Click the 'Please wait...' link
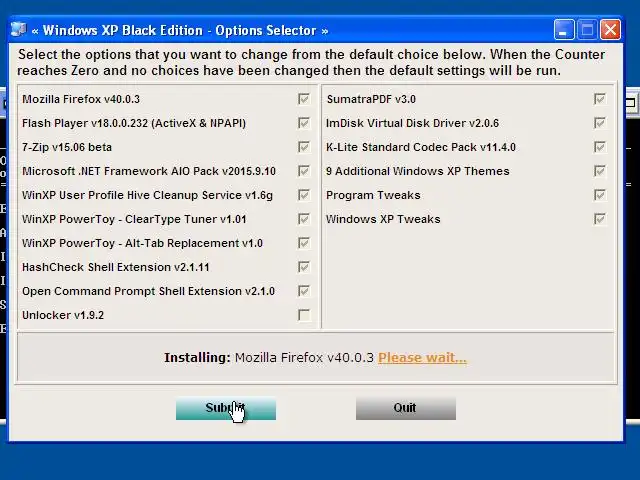This screenshot has width=640, height=480. pyautogui.click(x=422, y=358)
